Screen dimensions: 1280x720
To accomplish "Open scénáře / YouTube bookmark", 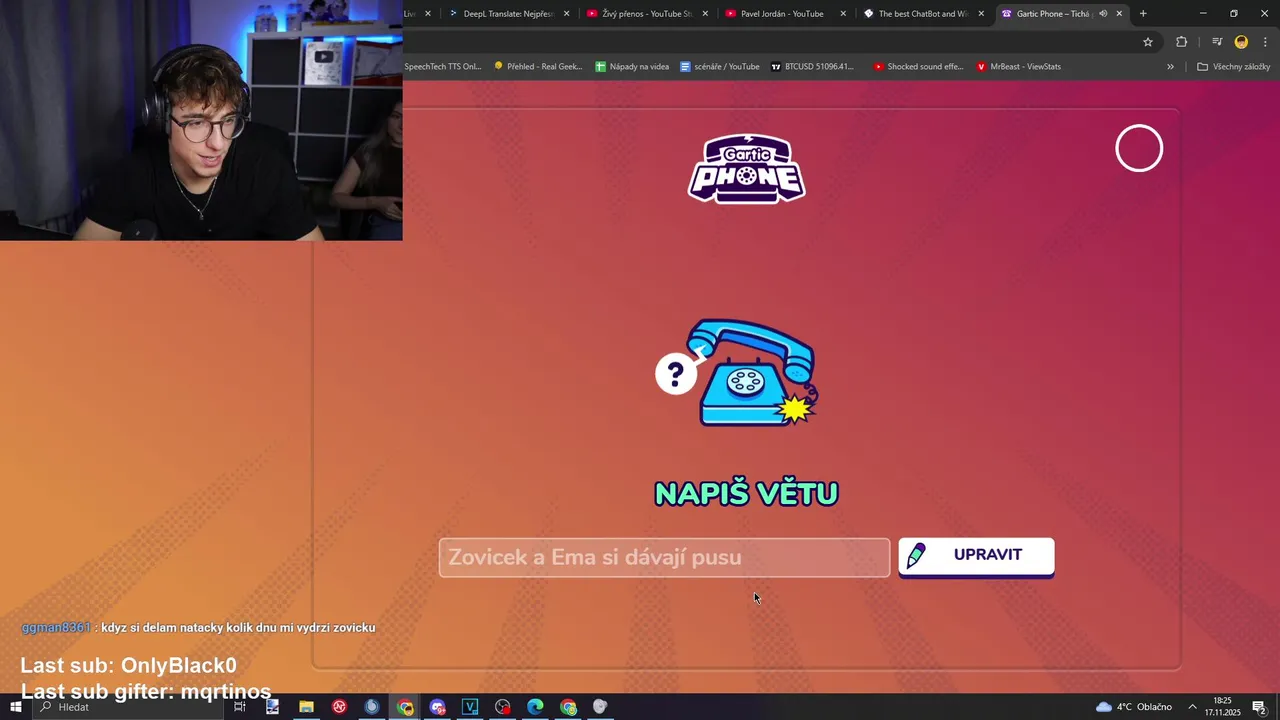I will 720,67.
